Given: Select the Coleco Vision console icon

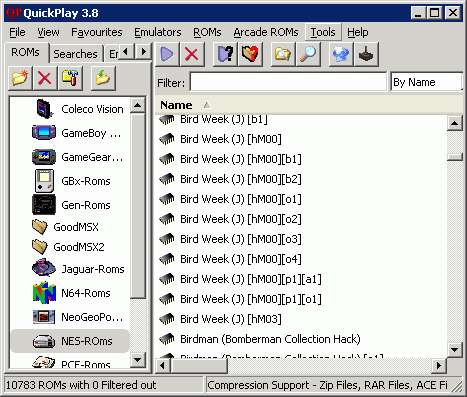Looking at the screenshot, I should click(x=44, y=109).
